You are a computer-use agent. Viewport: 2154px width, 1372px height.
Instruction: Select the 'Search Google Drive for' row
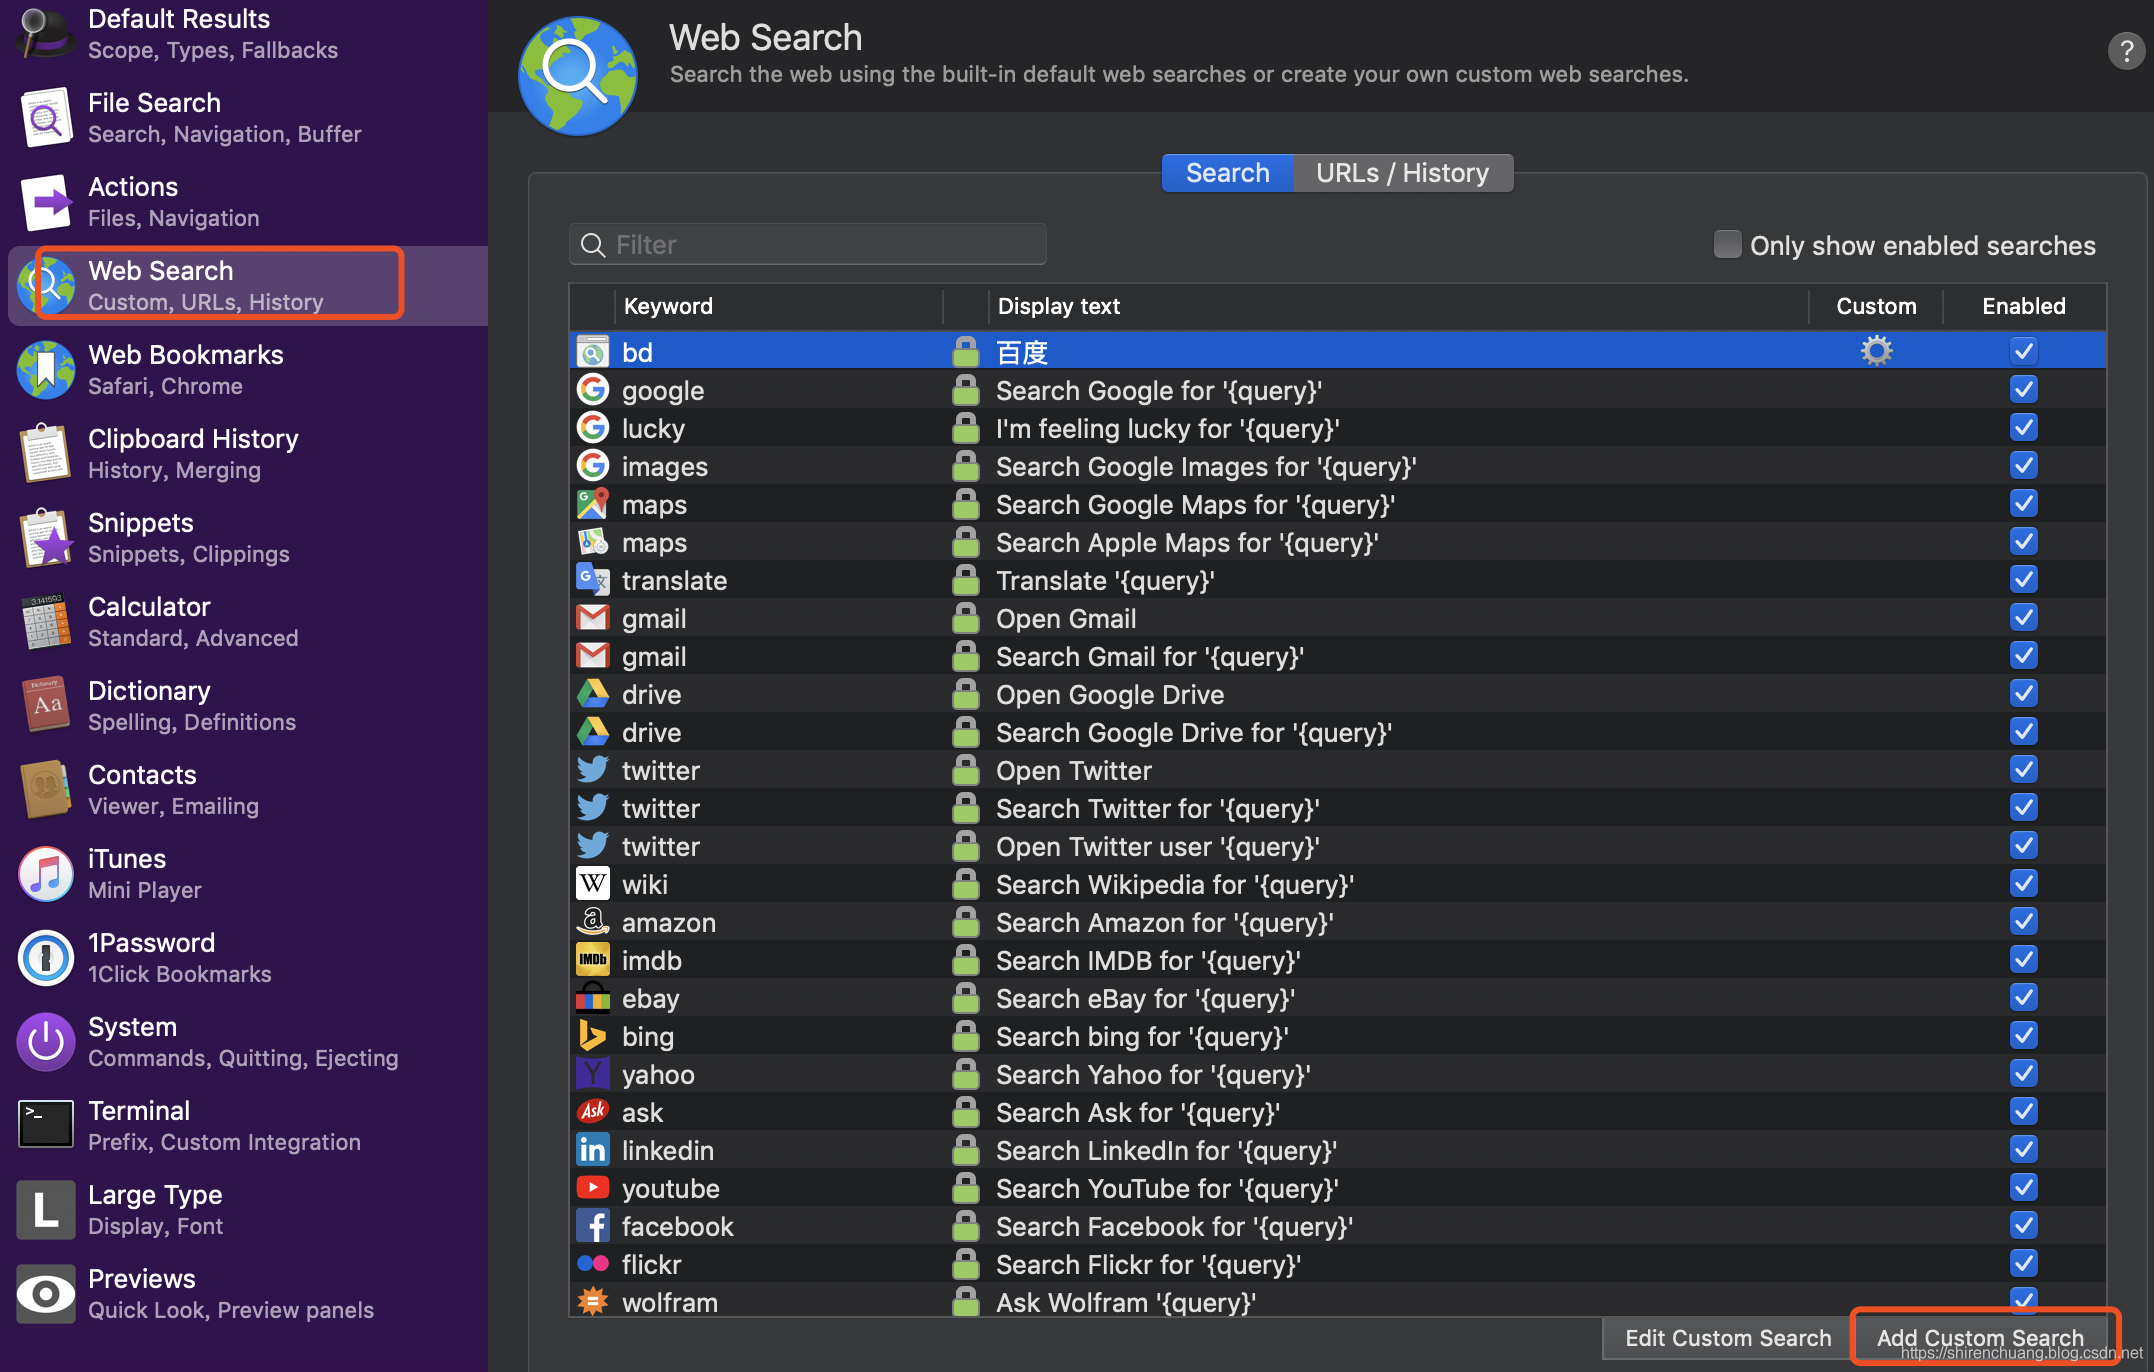[1337, 732]
